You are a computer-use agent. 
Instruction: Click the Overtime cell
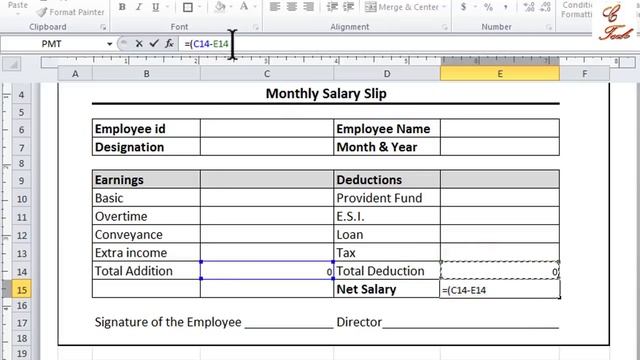coord(146,216)
